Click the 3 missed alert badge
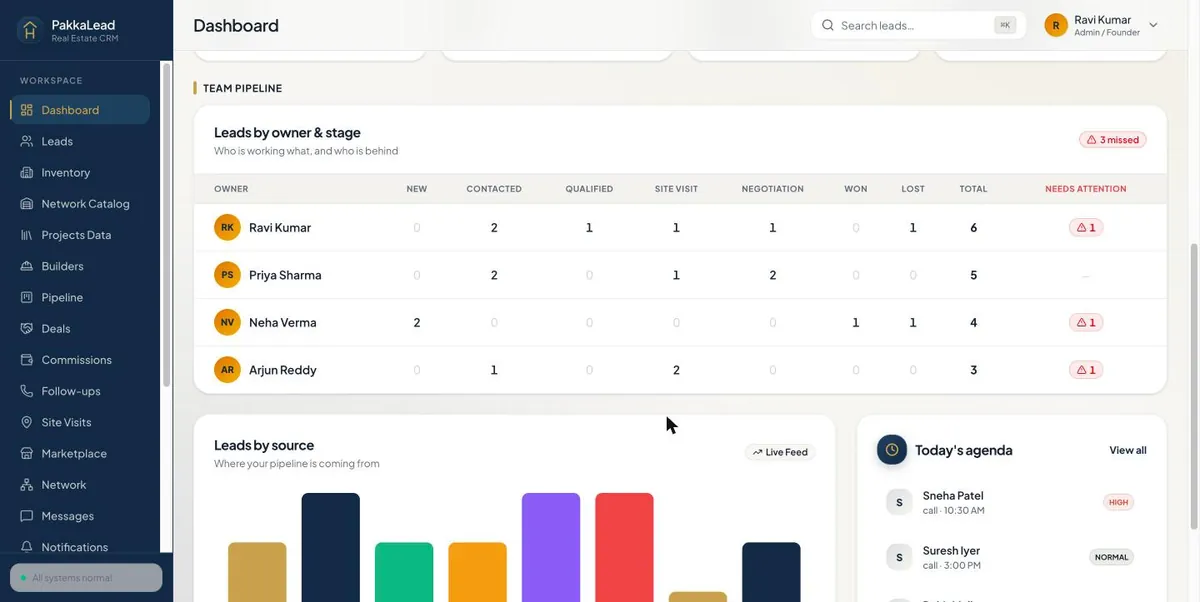This screenshot has height=602, width=1200. coord(1113,140)
